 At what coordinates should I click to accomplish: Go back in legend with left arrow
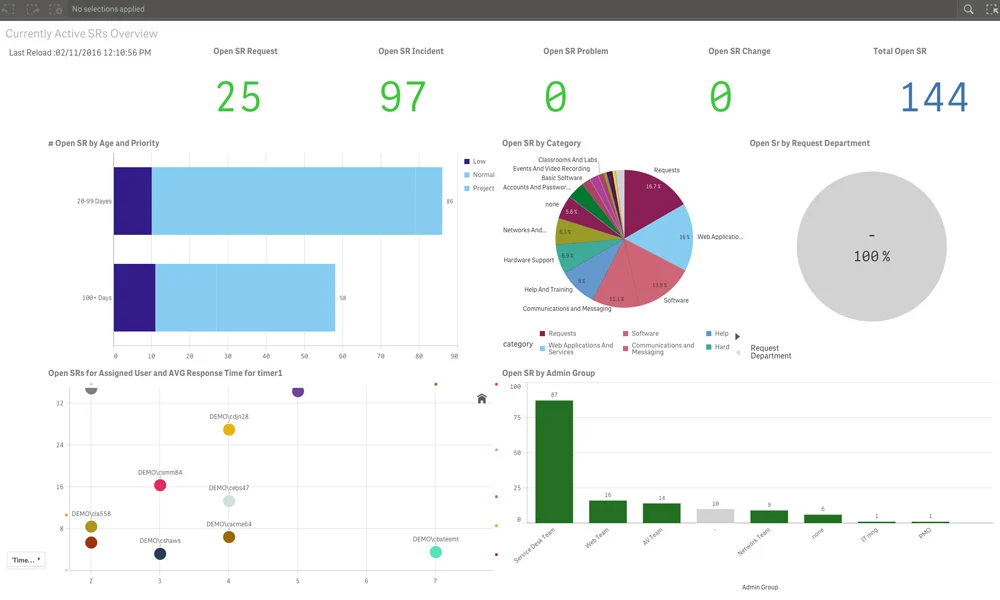click(x=737, y=352)
